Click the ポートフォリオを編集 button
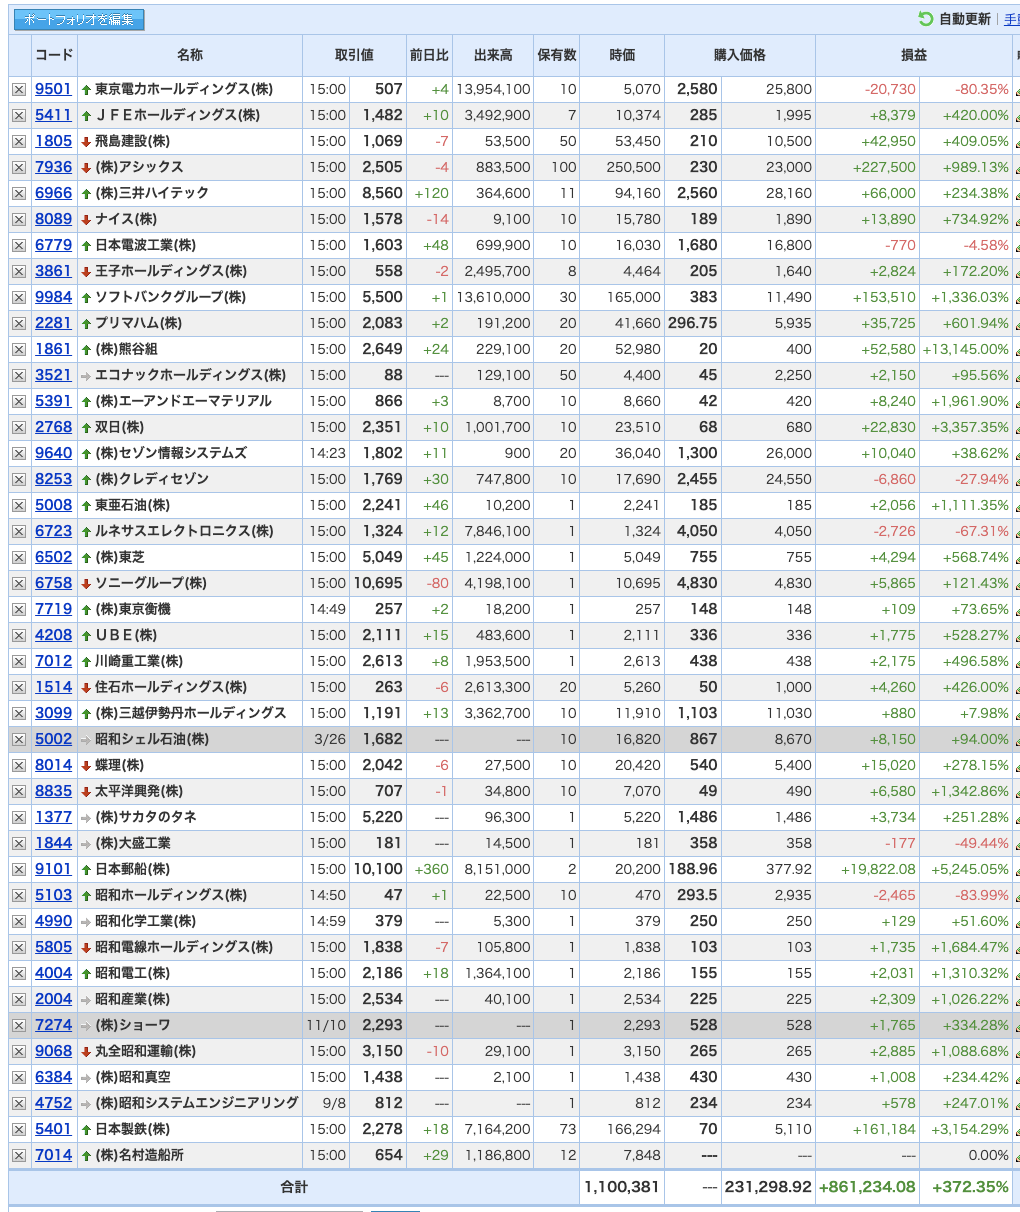Image resolution: width=1020 pixels, height=1212 pixels. 79,19
